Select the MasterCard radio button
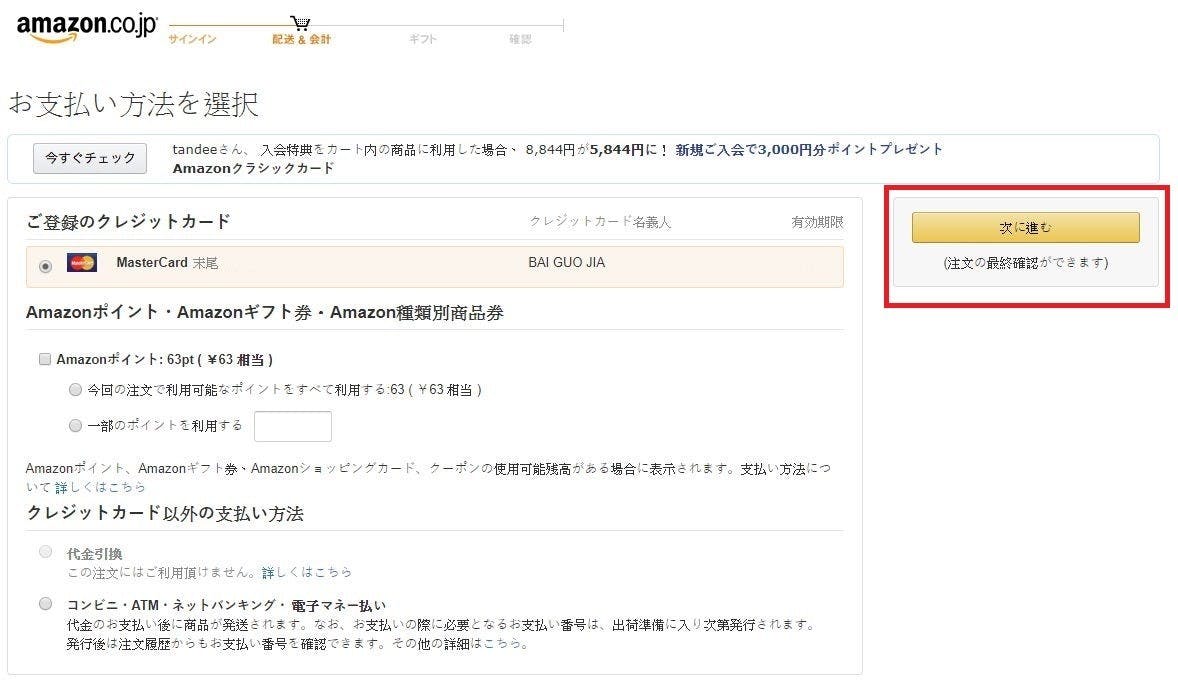 click(x=46, y=266)
